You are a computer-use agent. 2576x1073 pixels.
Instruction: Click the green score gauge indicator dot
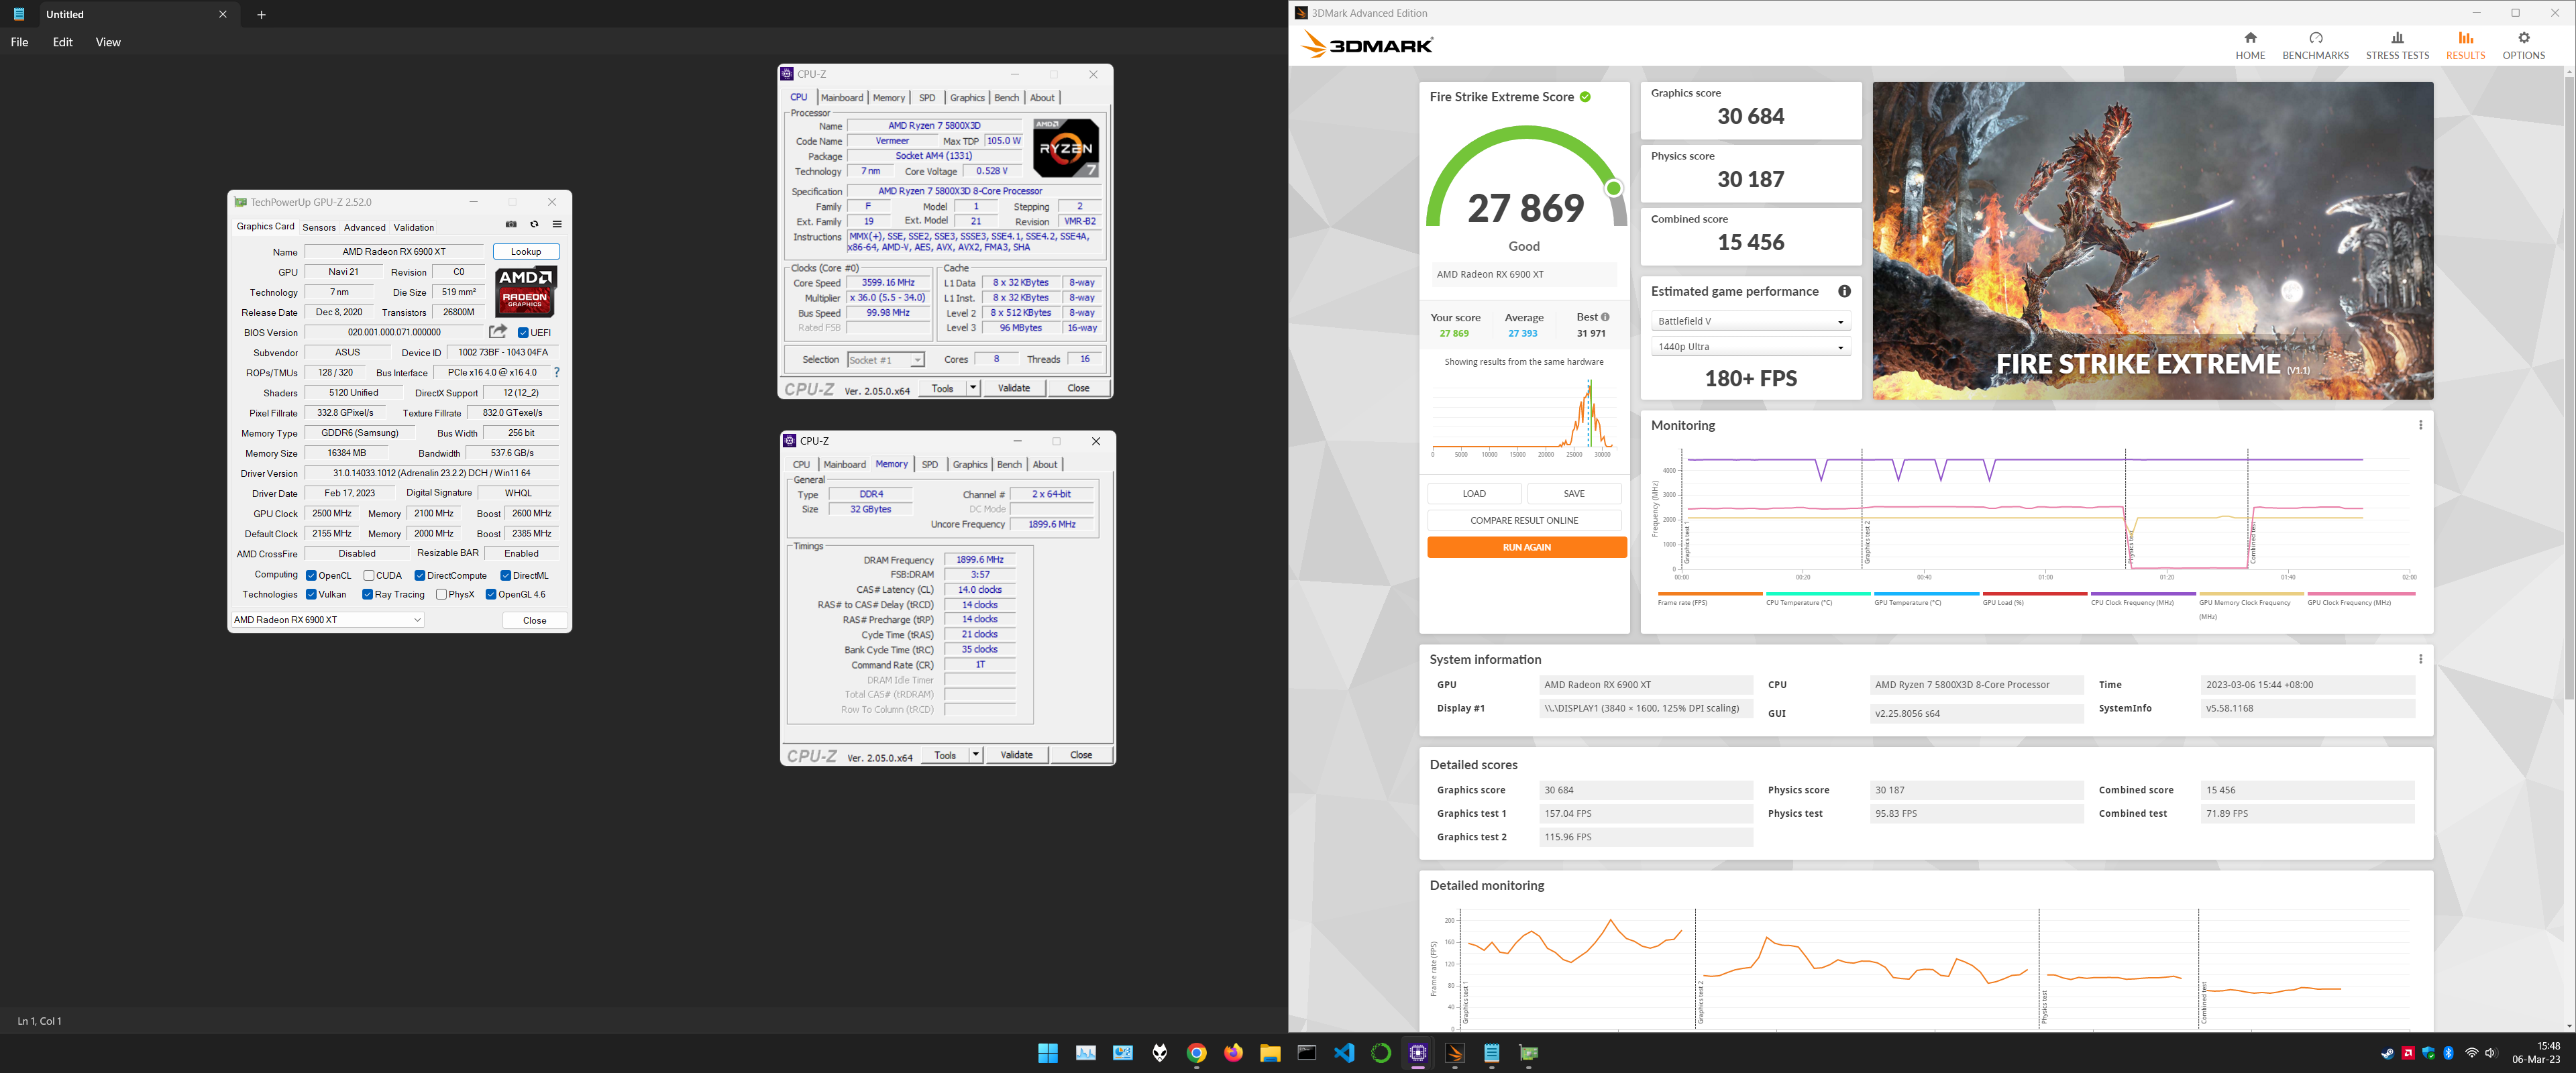[1613, 188]
